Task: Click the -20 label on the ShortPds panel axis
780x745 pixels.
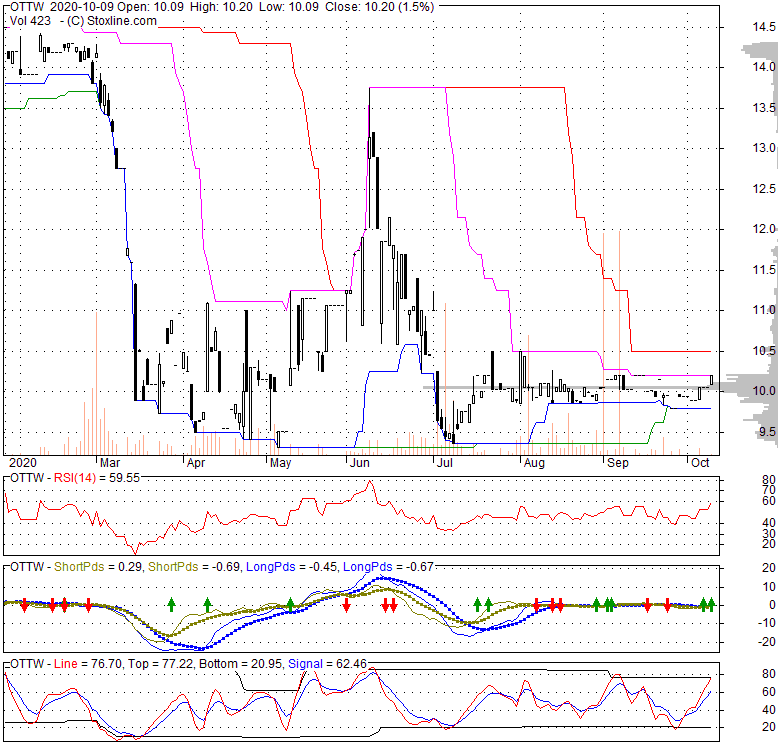Action: click(767, 642)
